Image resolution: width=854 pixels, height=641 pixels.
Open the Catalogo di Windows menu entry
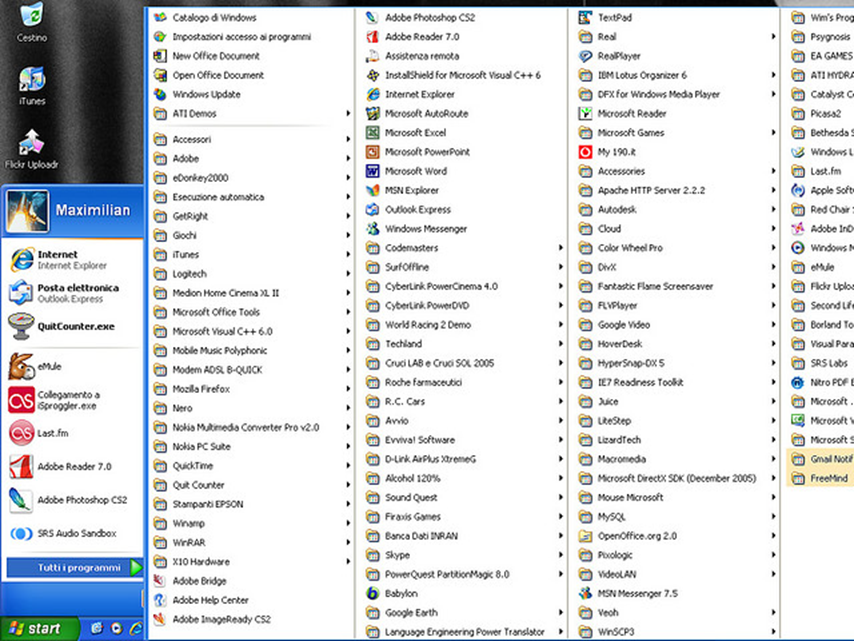(251, 17)
